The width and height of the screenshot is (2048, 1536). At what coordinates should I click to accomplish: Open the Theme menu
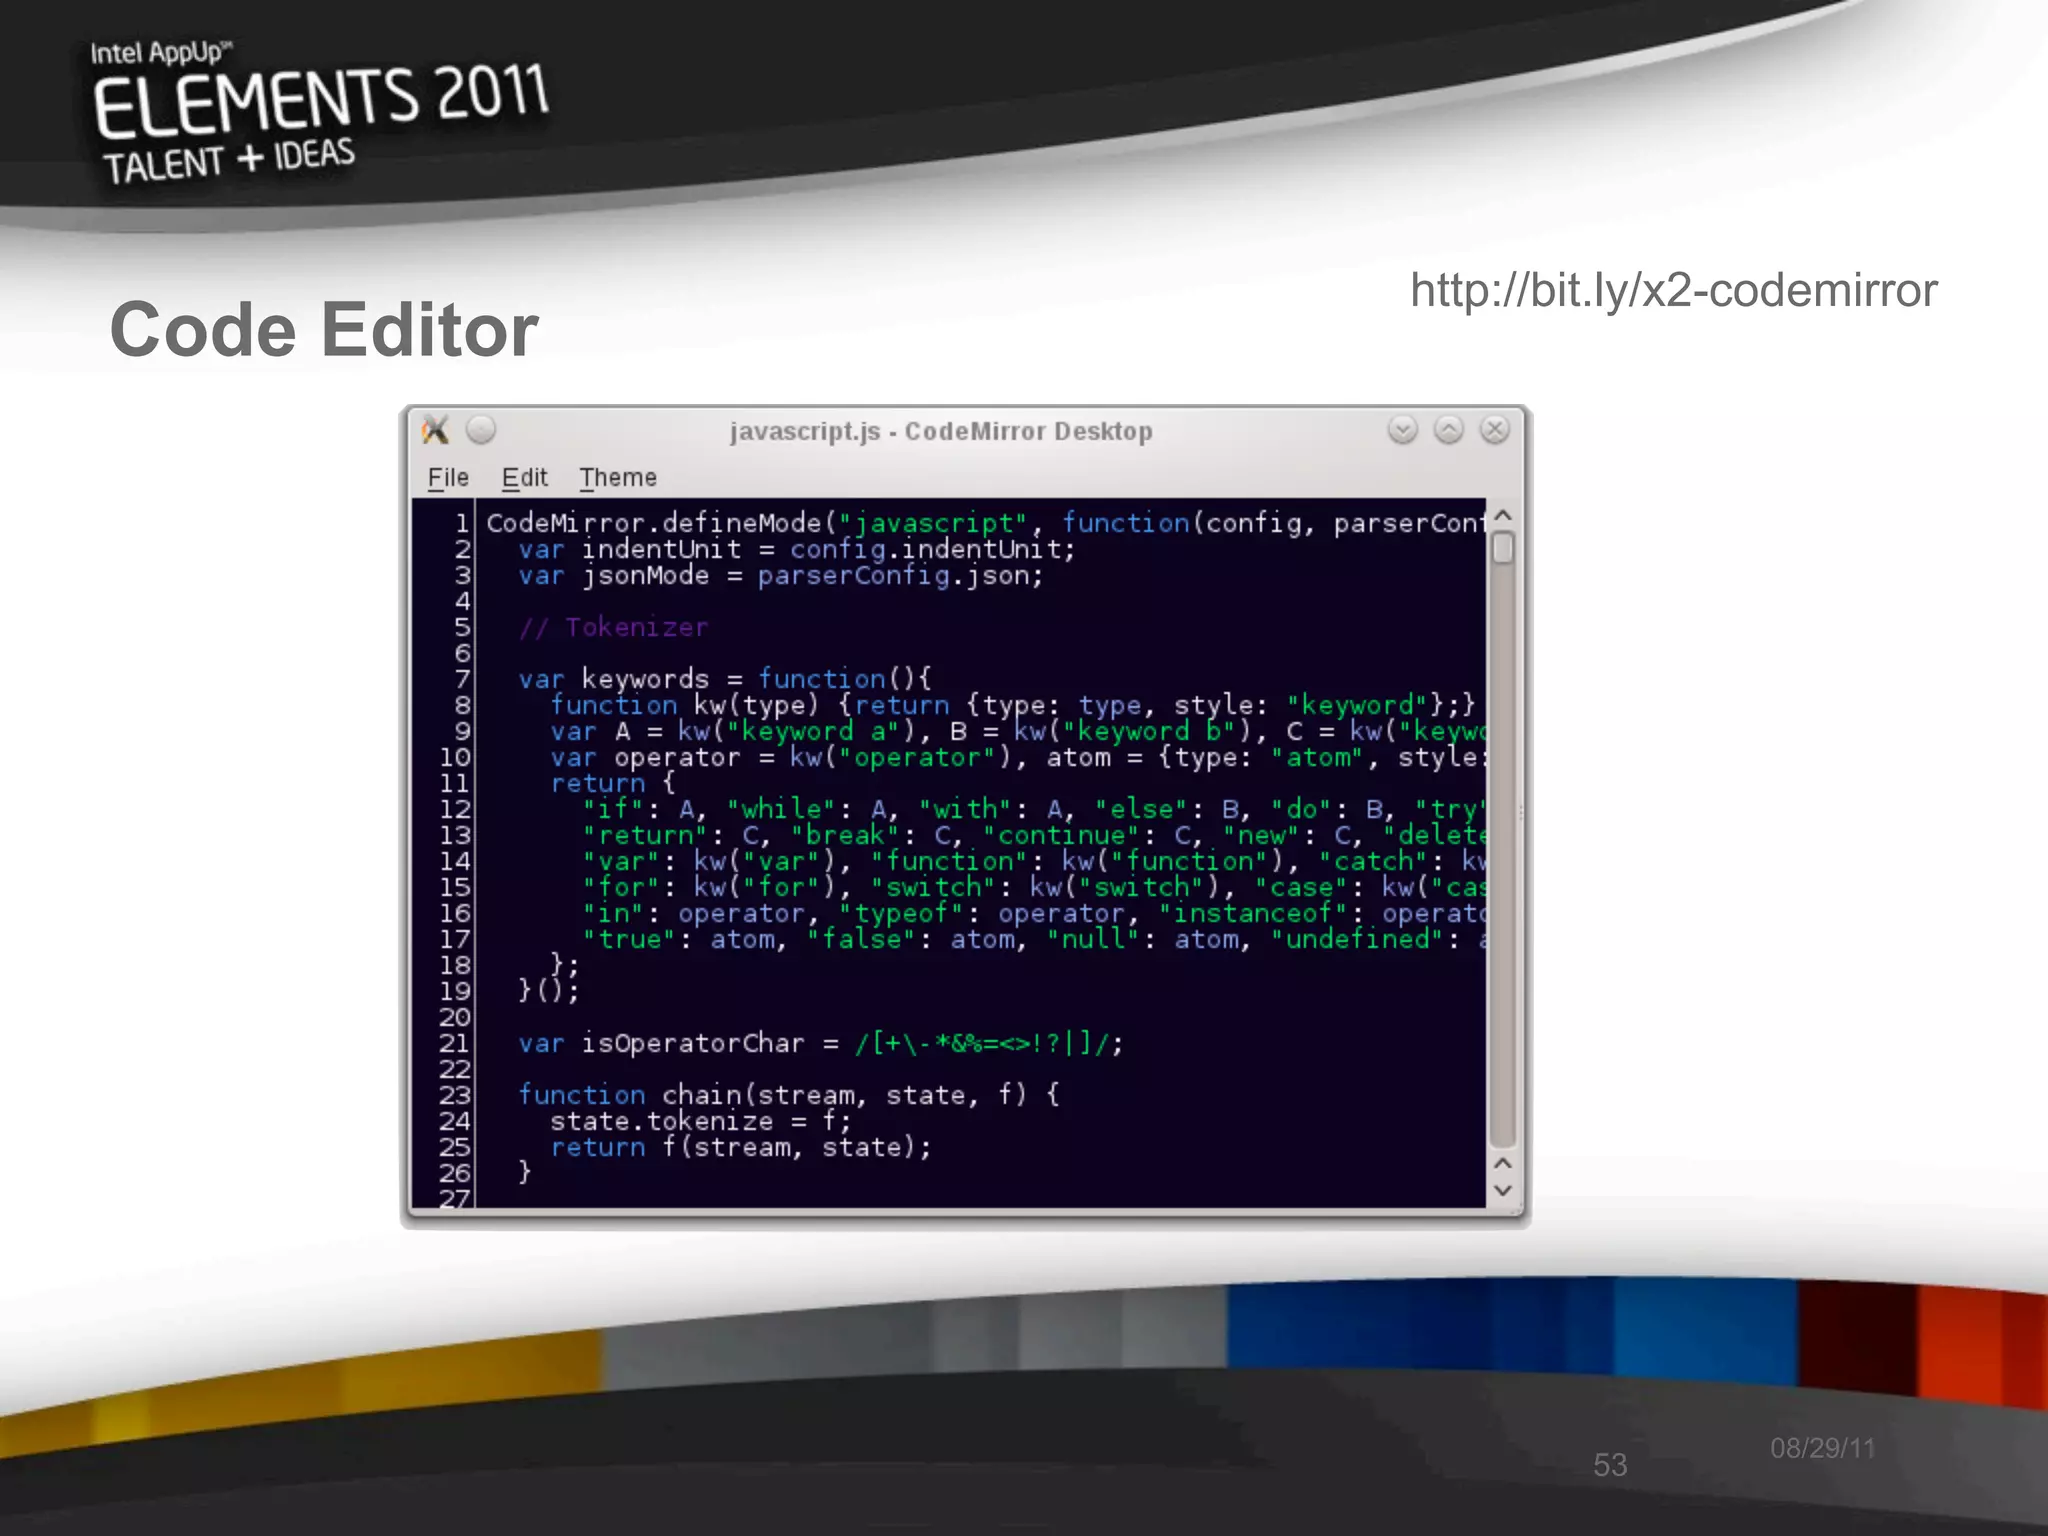618,478
